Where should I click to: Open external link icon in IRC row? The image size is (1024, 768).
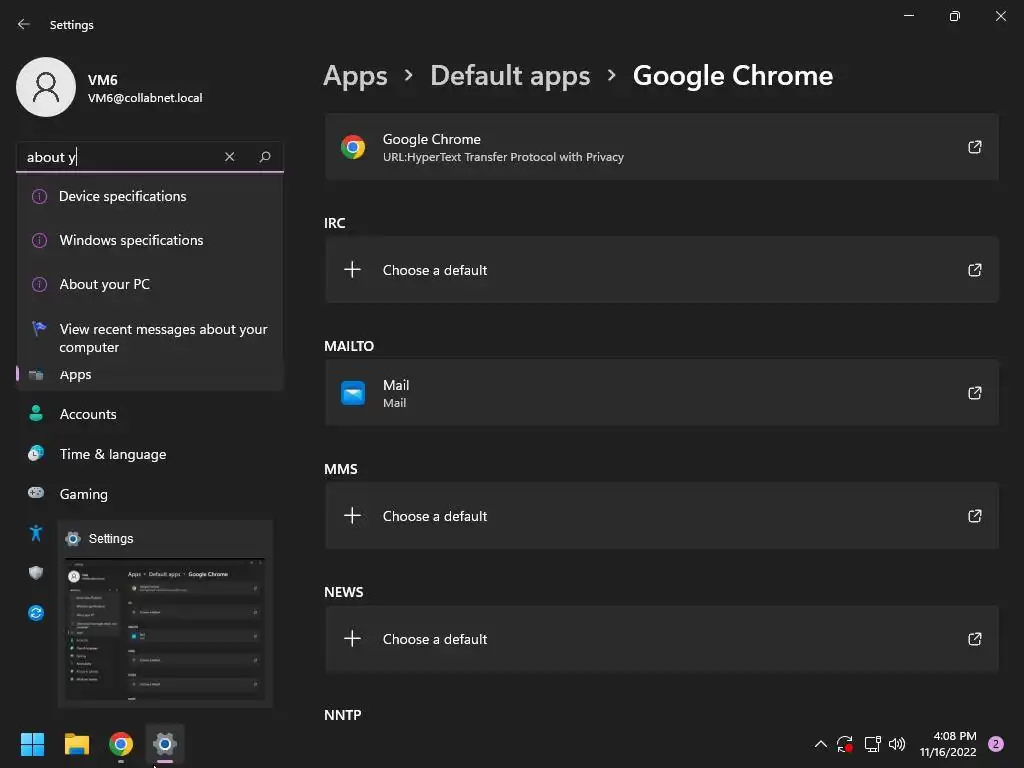coord(974,270)
